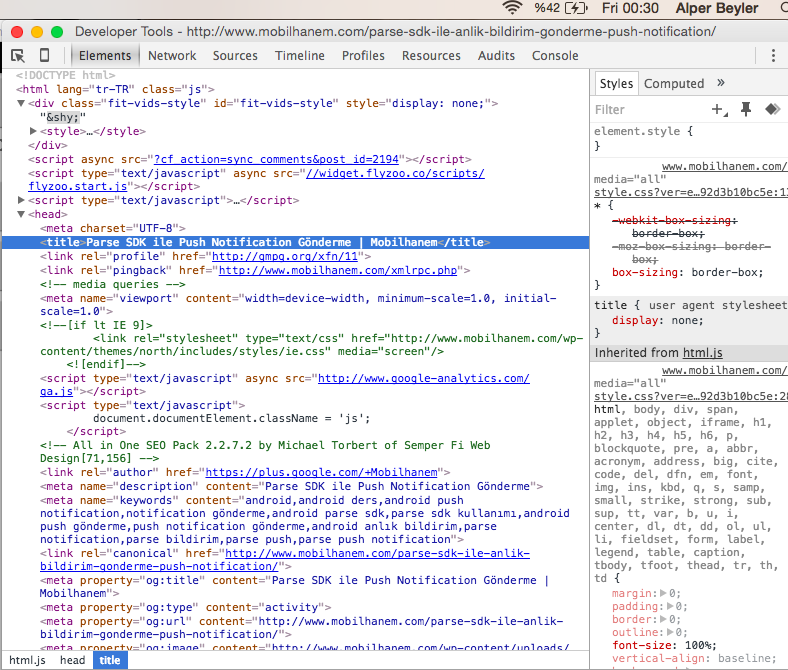This screenshot has width=788, height=670.
Task: Click the Wi-Fi icon in menu bar
Action: tap(513, 8)
